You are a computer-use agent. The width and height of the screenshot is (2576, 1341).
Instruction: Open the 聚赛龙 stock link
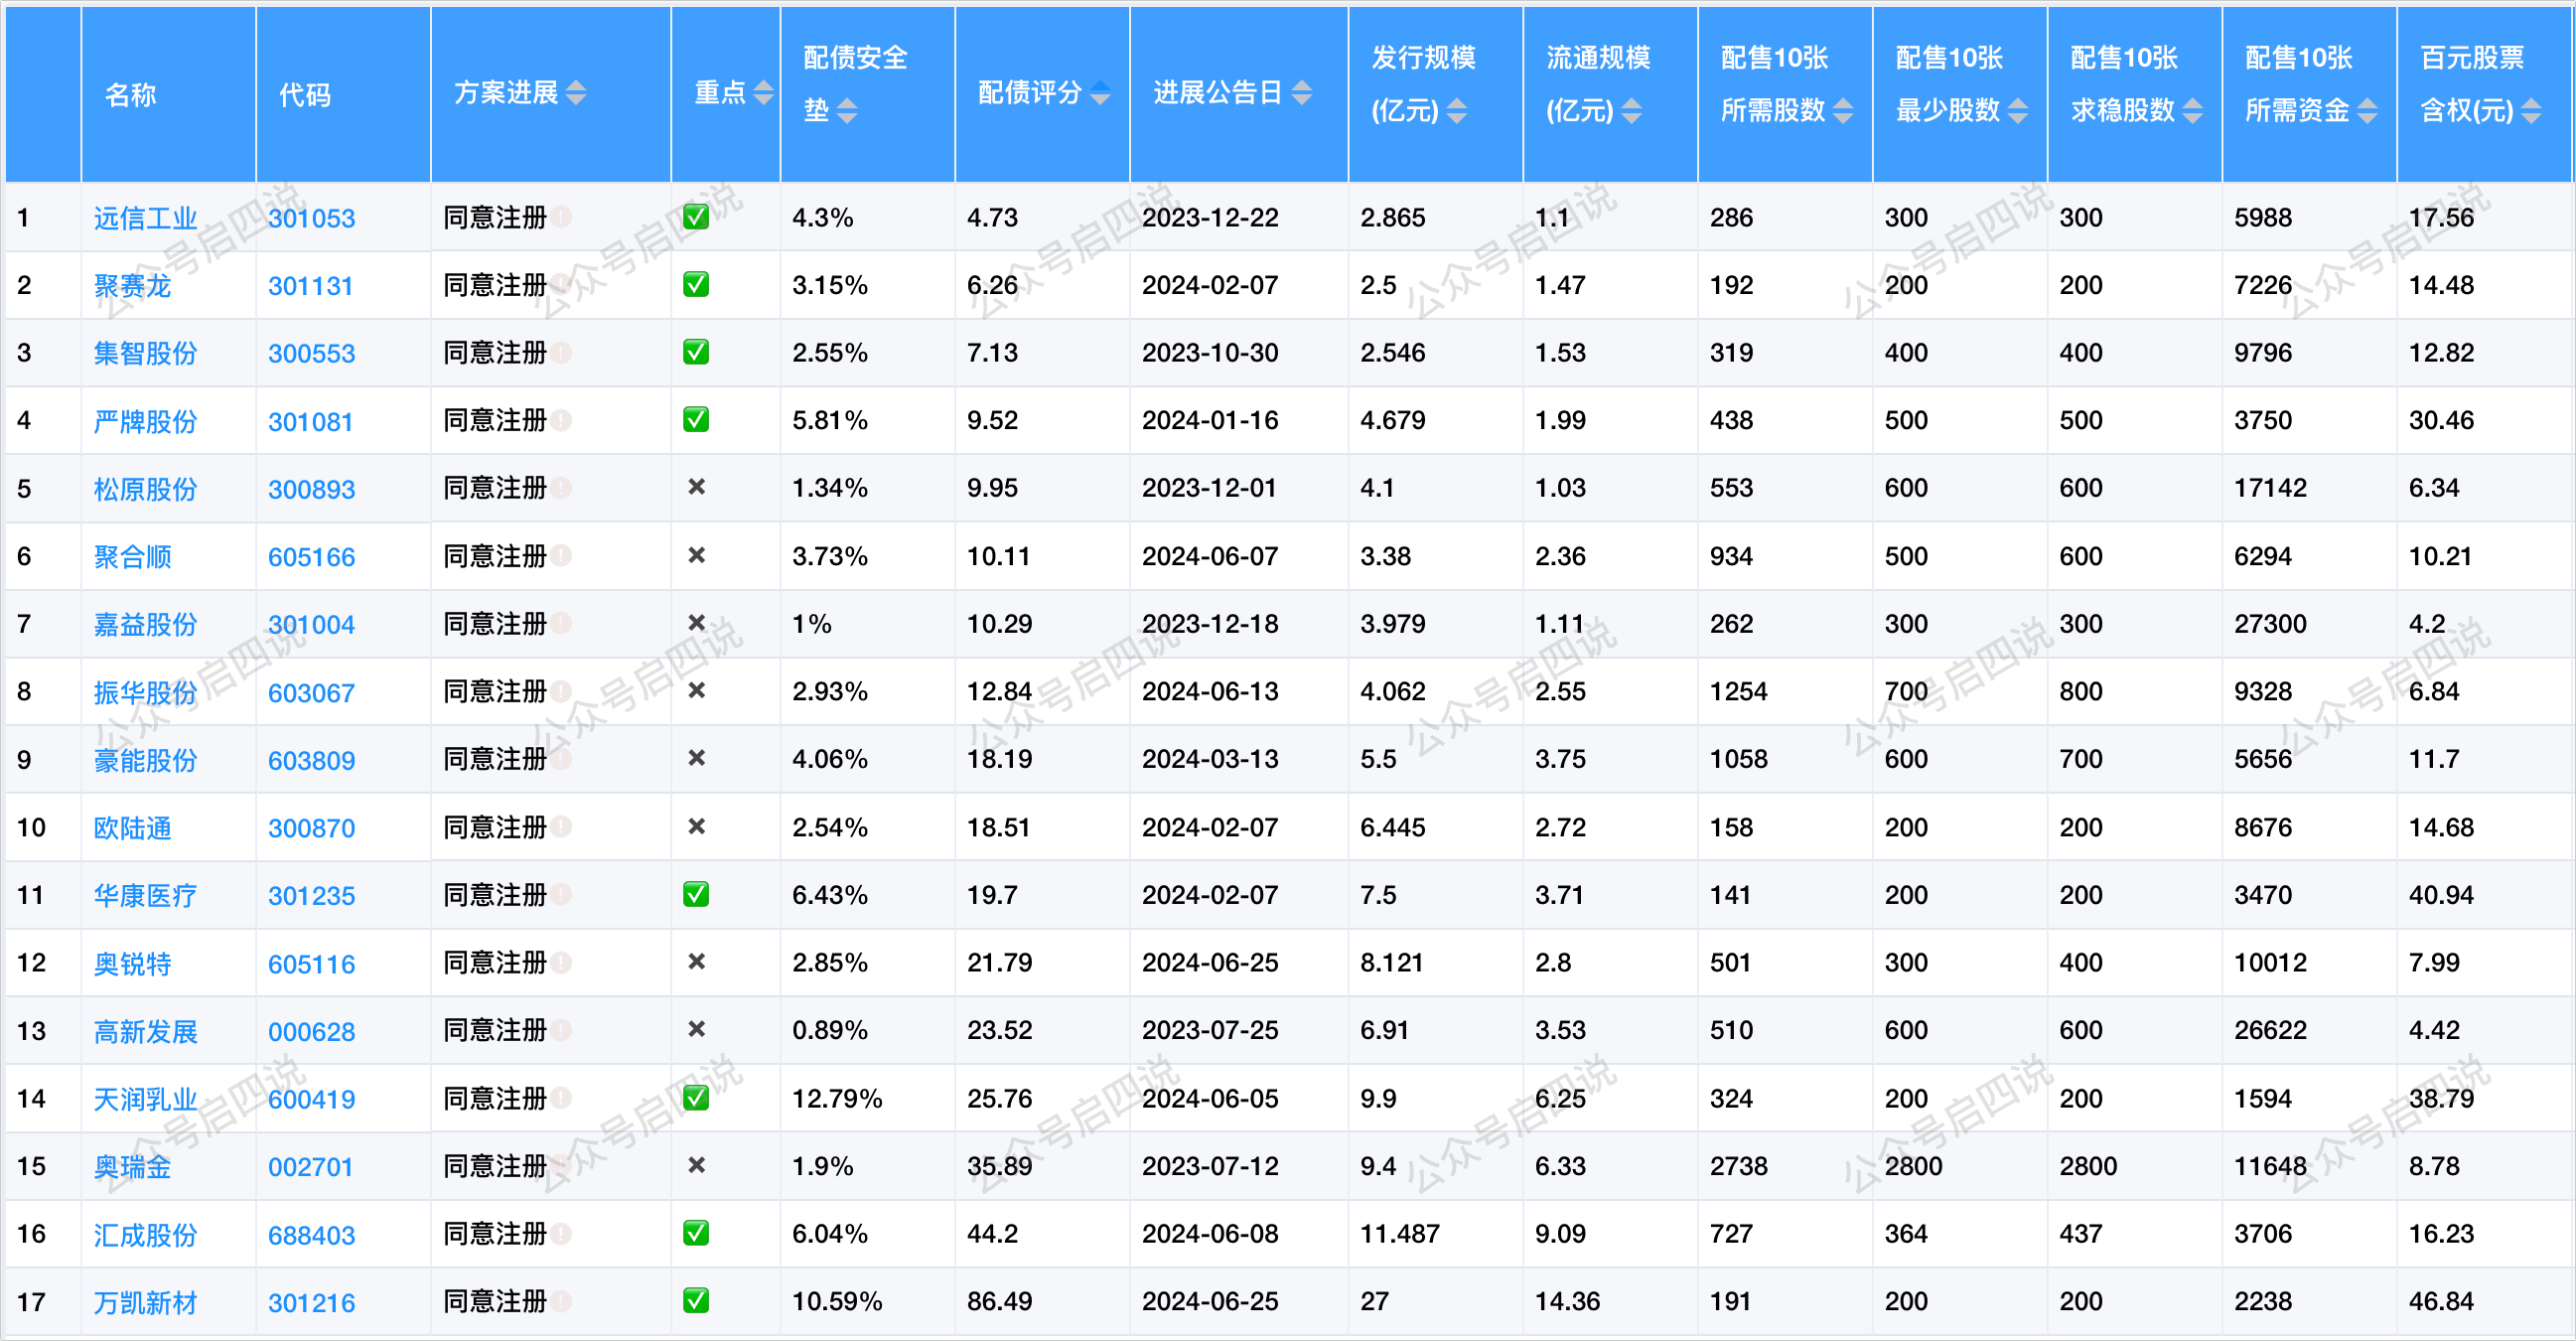click(132, 286)
